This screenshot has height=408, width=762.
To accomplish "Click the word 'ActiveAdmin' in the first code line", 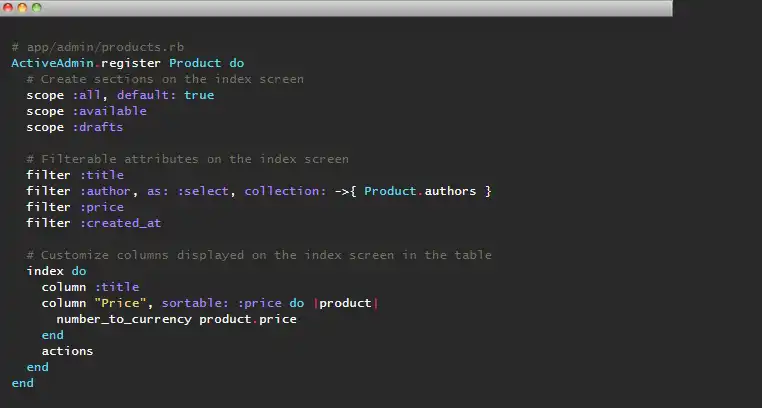I will point(52,63).
